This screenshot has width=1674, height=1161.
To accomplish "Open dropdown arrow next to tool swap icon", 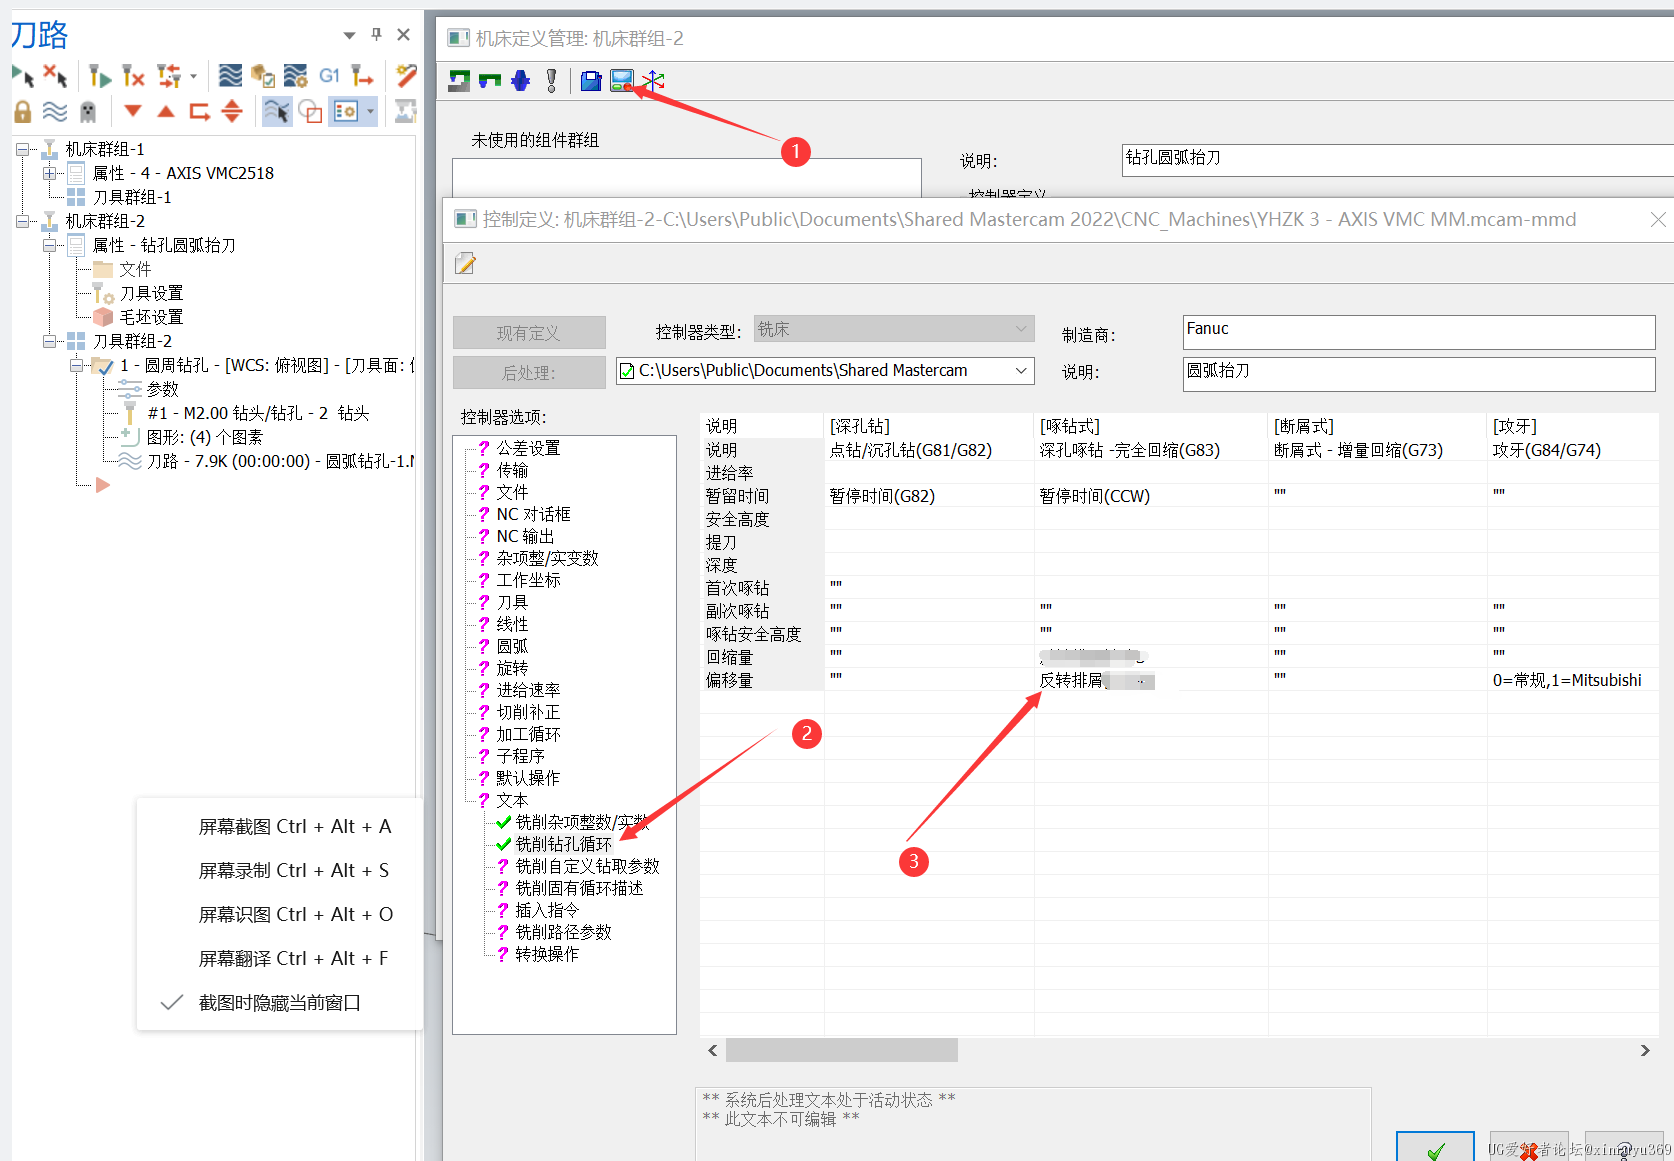I will click(x=193, y=76).
